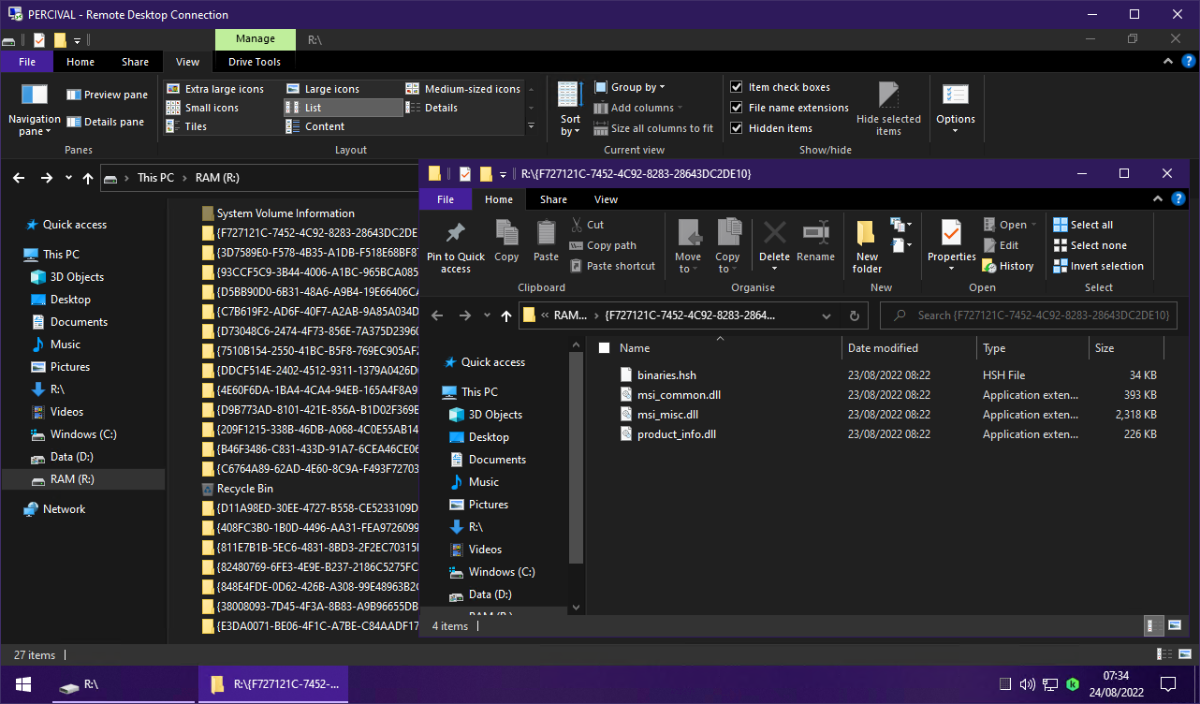Open the Group by dropdown

click(x=629, y=87)
